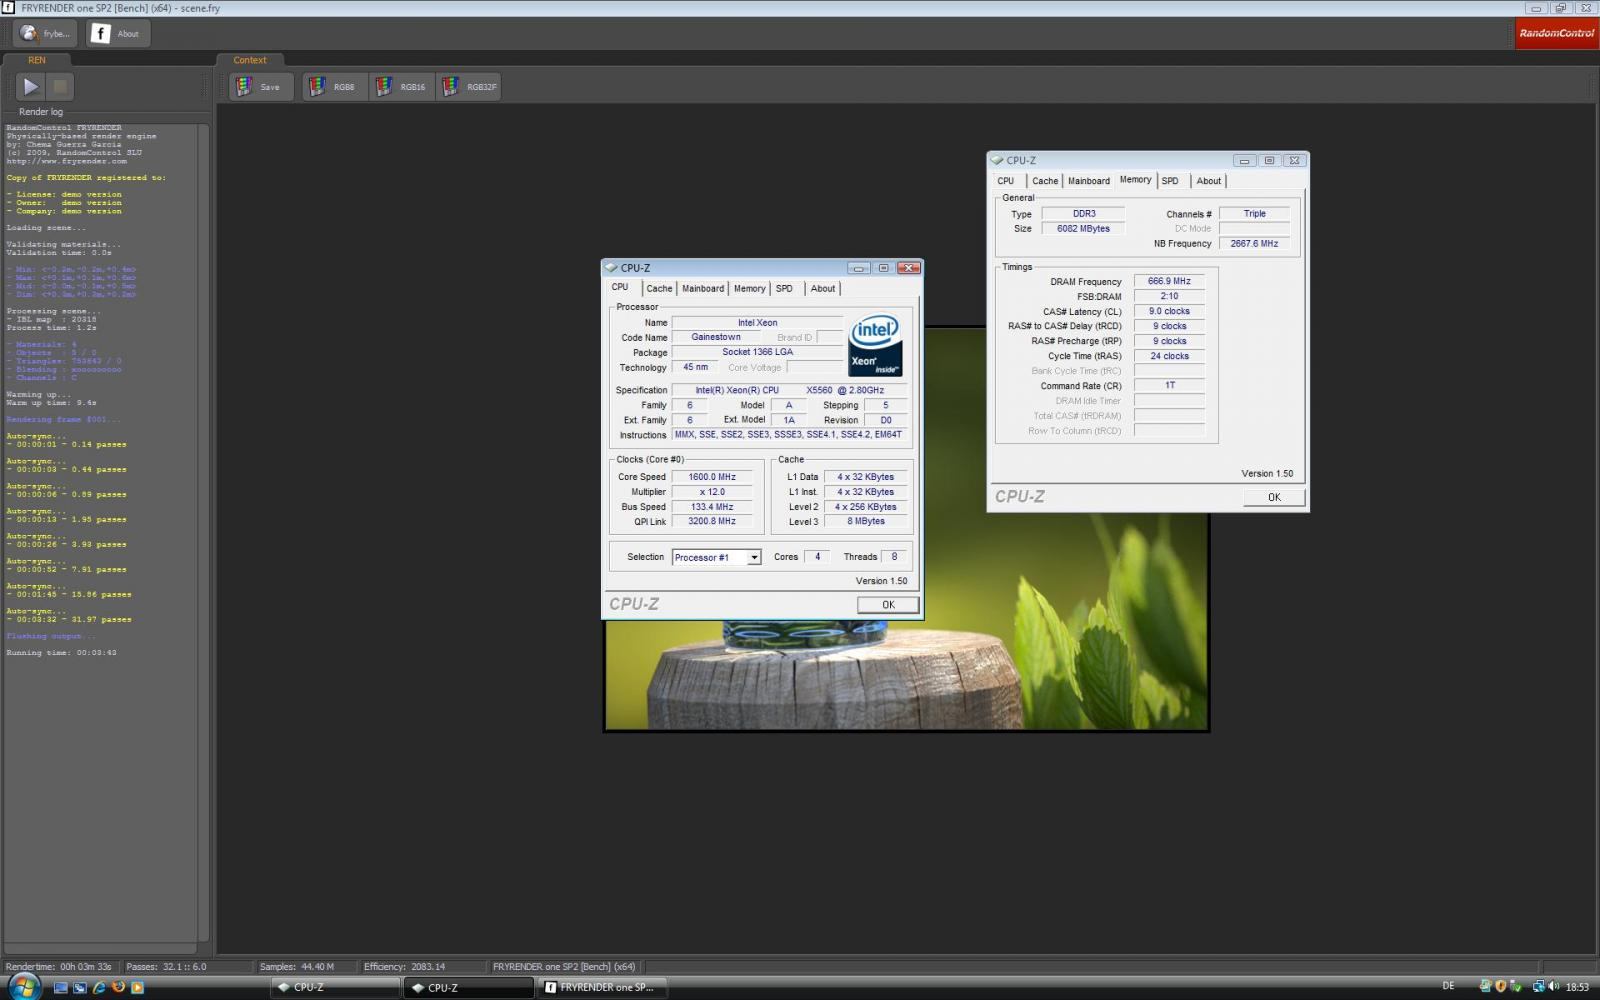Click the DRAM Frequency 666.9 MHz value
The width and height of the screenshot is (1600, 1000).
coord(1169,281)
